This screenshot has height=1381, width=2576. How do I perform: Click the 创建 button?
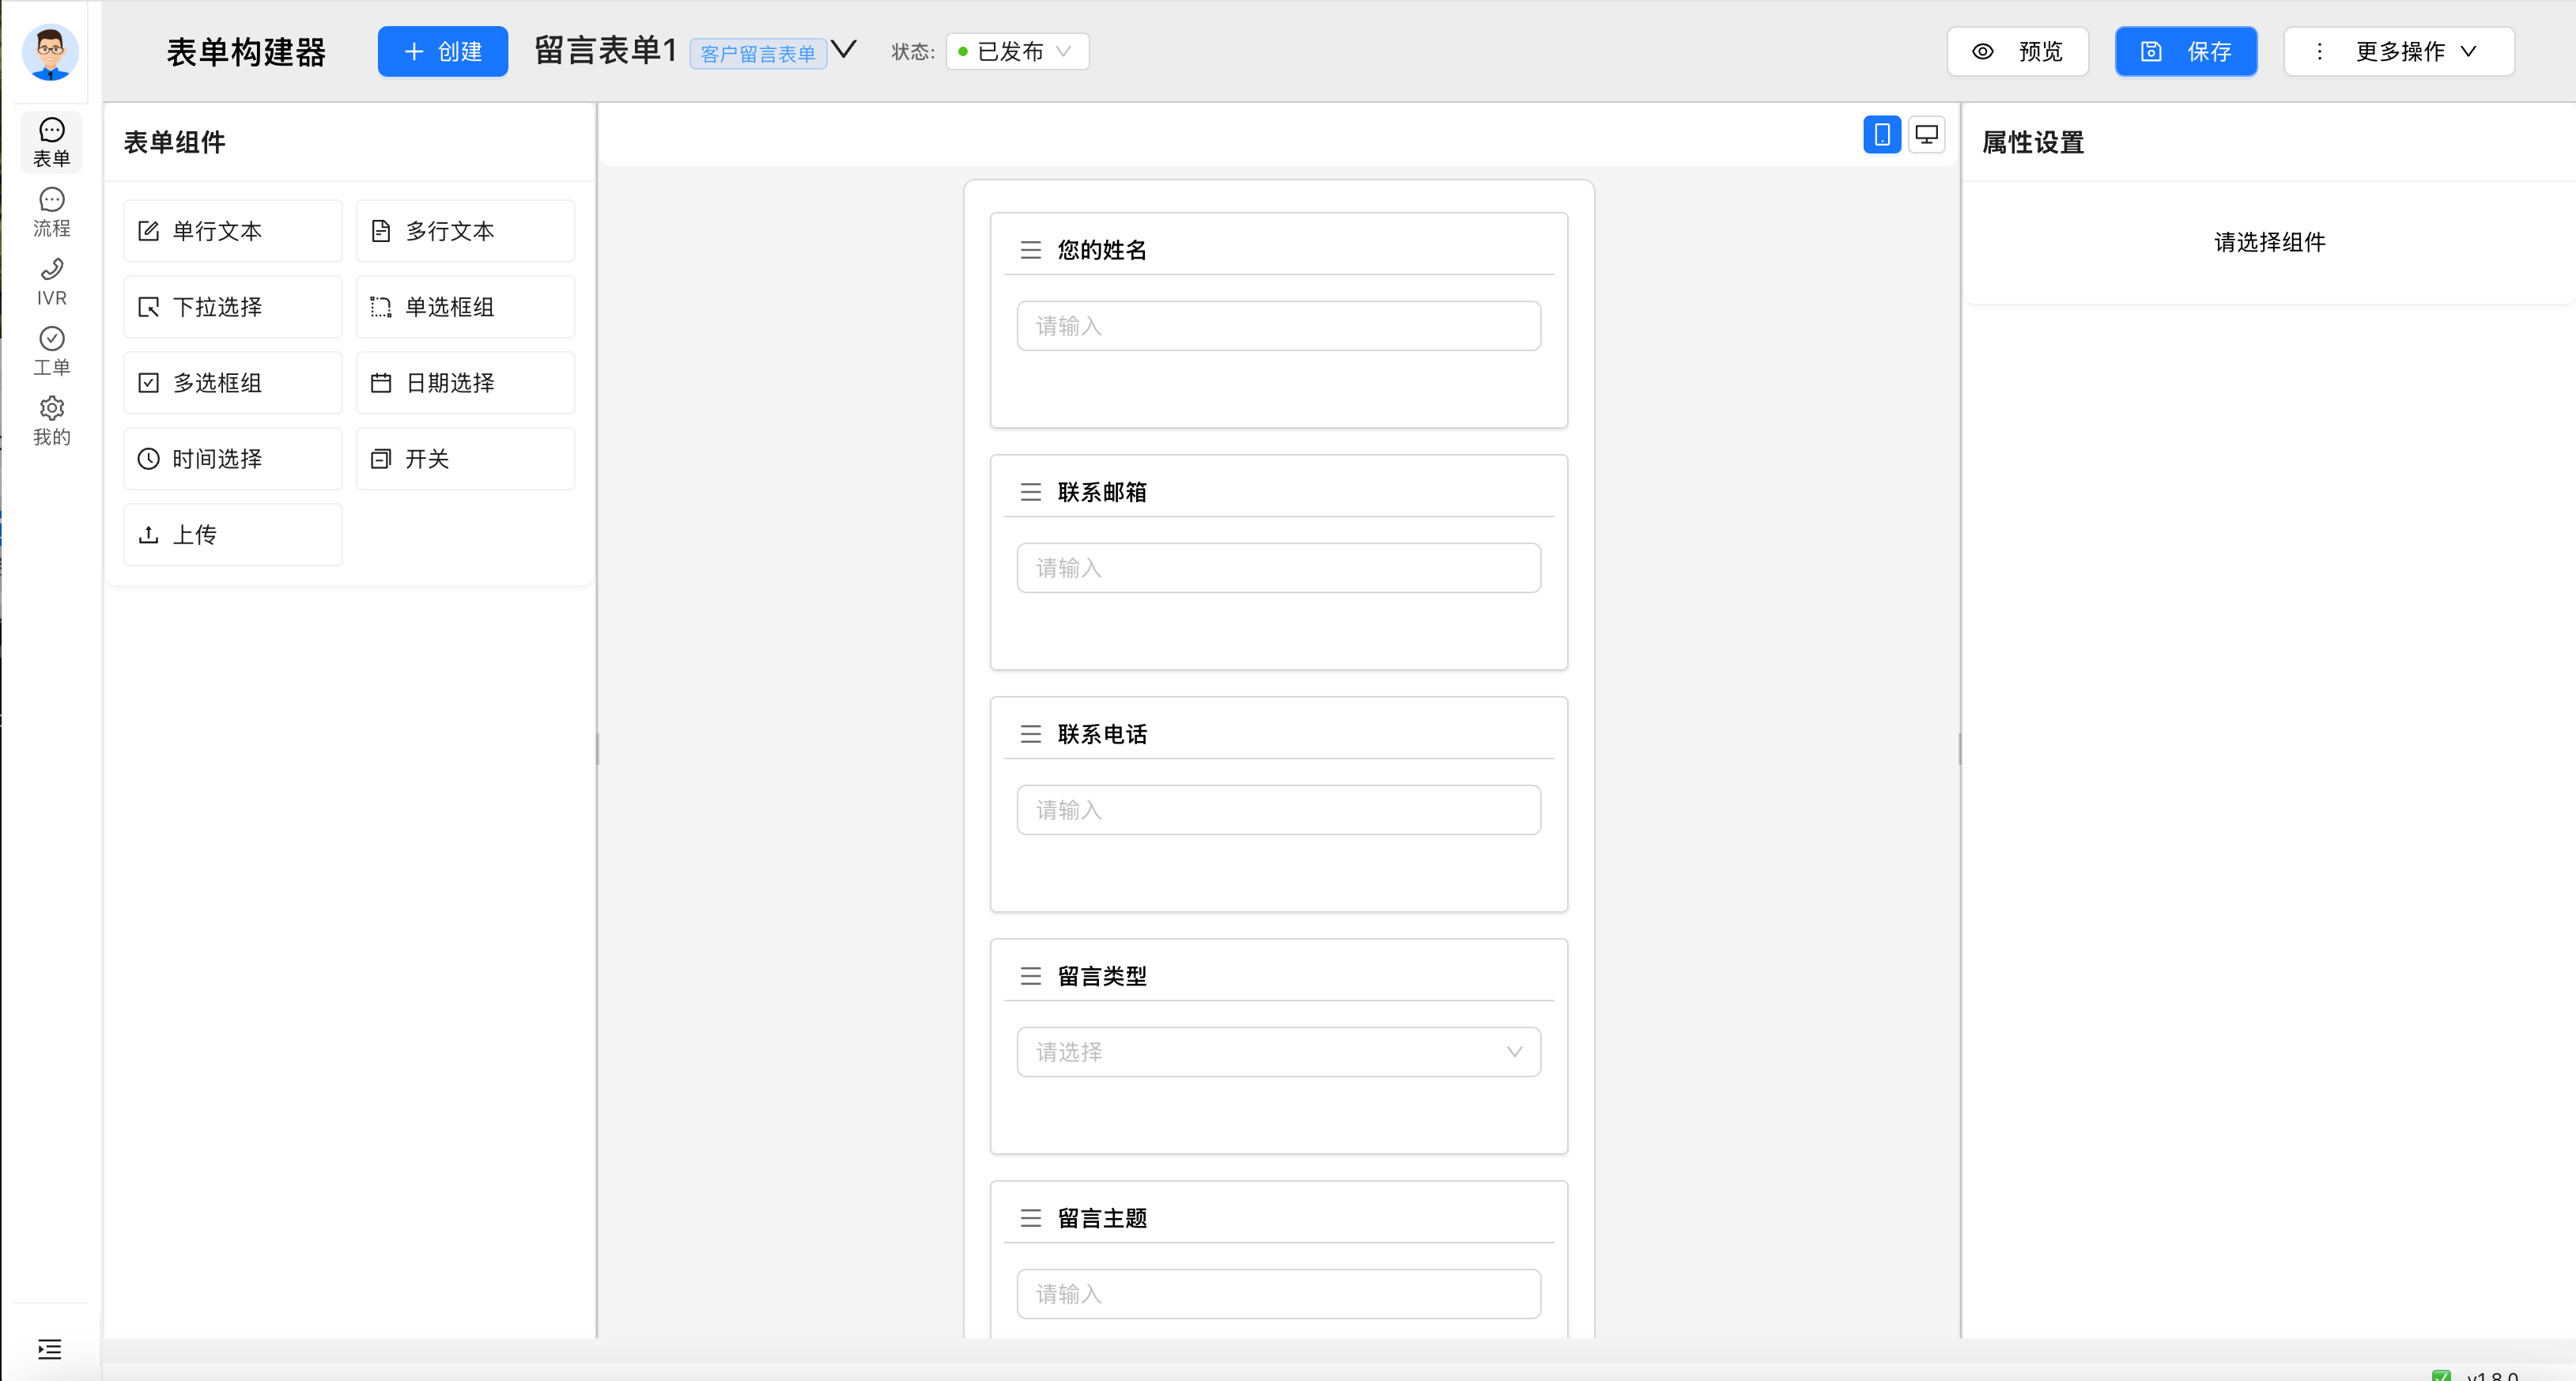tap(442, 51)
